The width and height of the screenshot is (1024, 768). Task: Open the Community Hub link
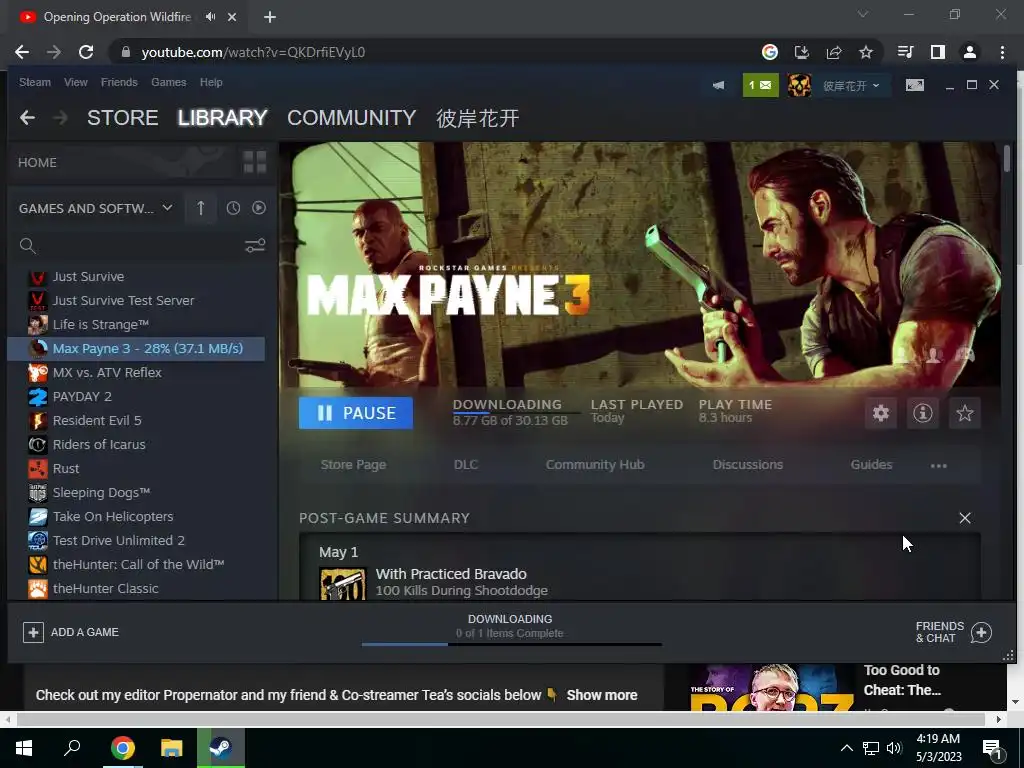595,465
